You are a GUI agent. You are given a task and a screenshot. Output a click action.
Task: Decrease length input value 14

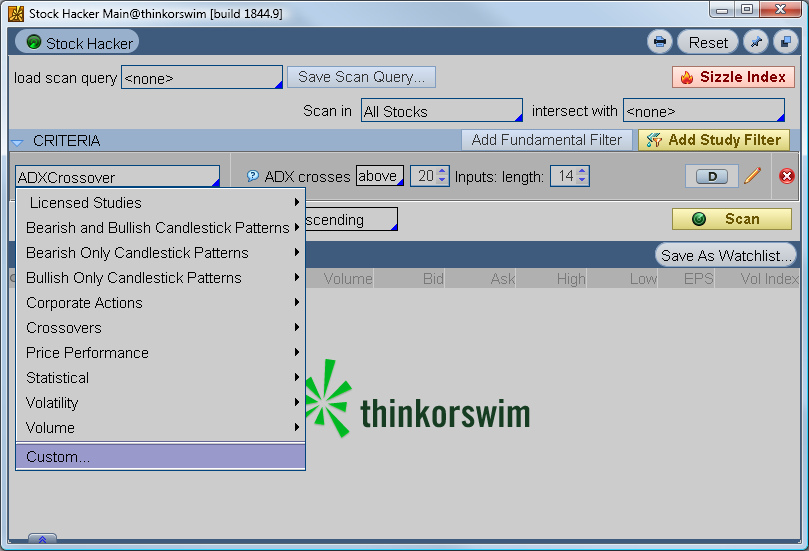pyautogui.click(x=582, y=180)
